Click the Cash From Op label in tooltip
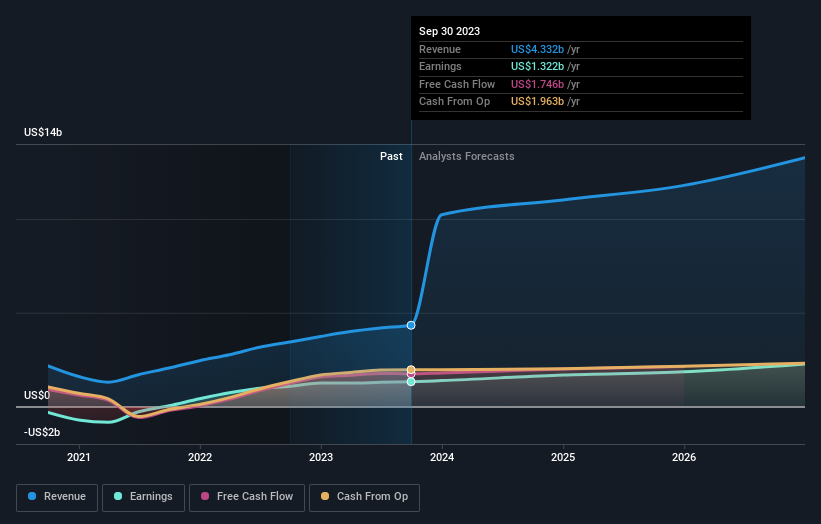 pyautogui.click(x=454, y=102)
